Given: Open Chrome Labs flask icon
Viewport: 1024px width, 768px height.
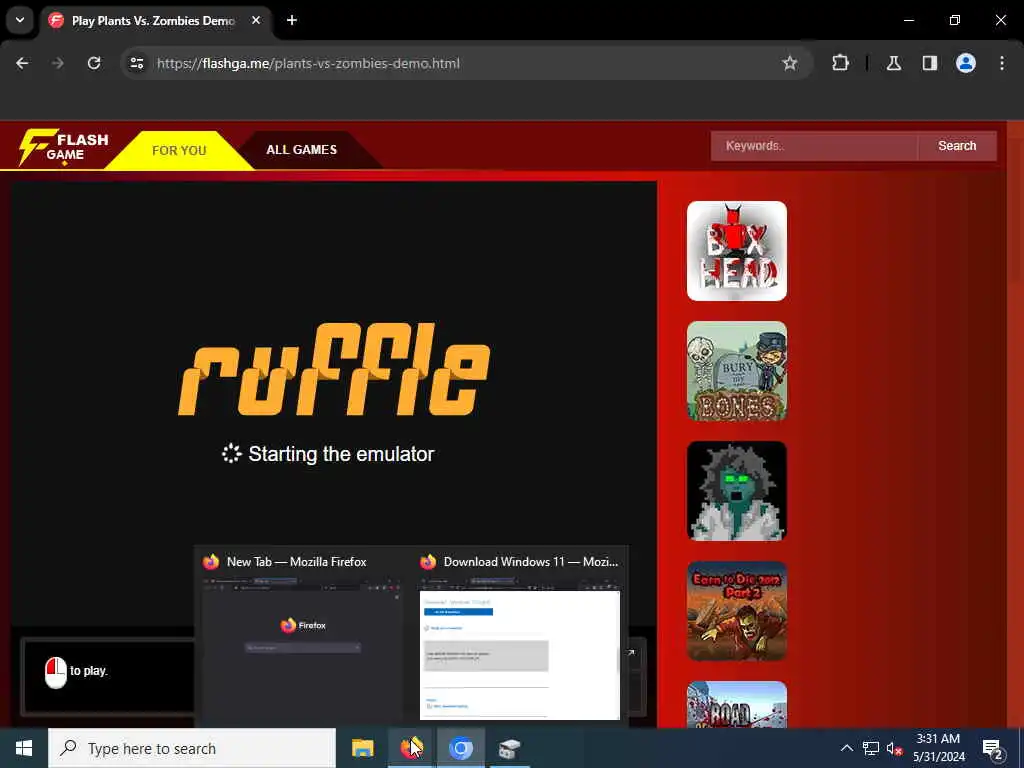Looking at the screenshot, I should tap(894, 63).
